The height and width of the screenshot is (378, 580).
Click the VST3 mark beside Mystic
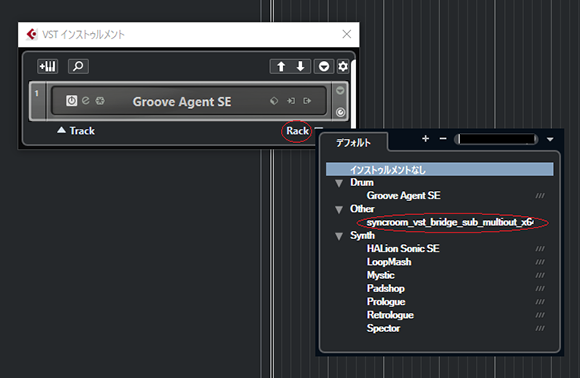540,275
